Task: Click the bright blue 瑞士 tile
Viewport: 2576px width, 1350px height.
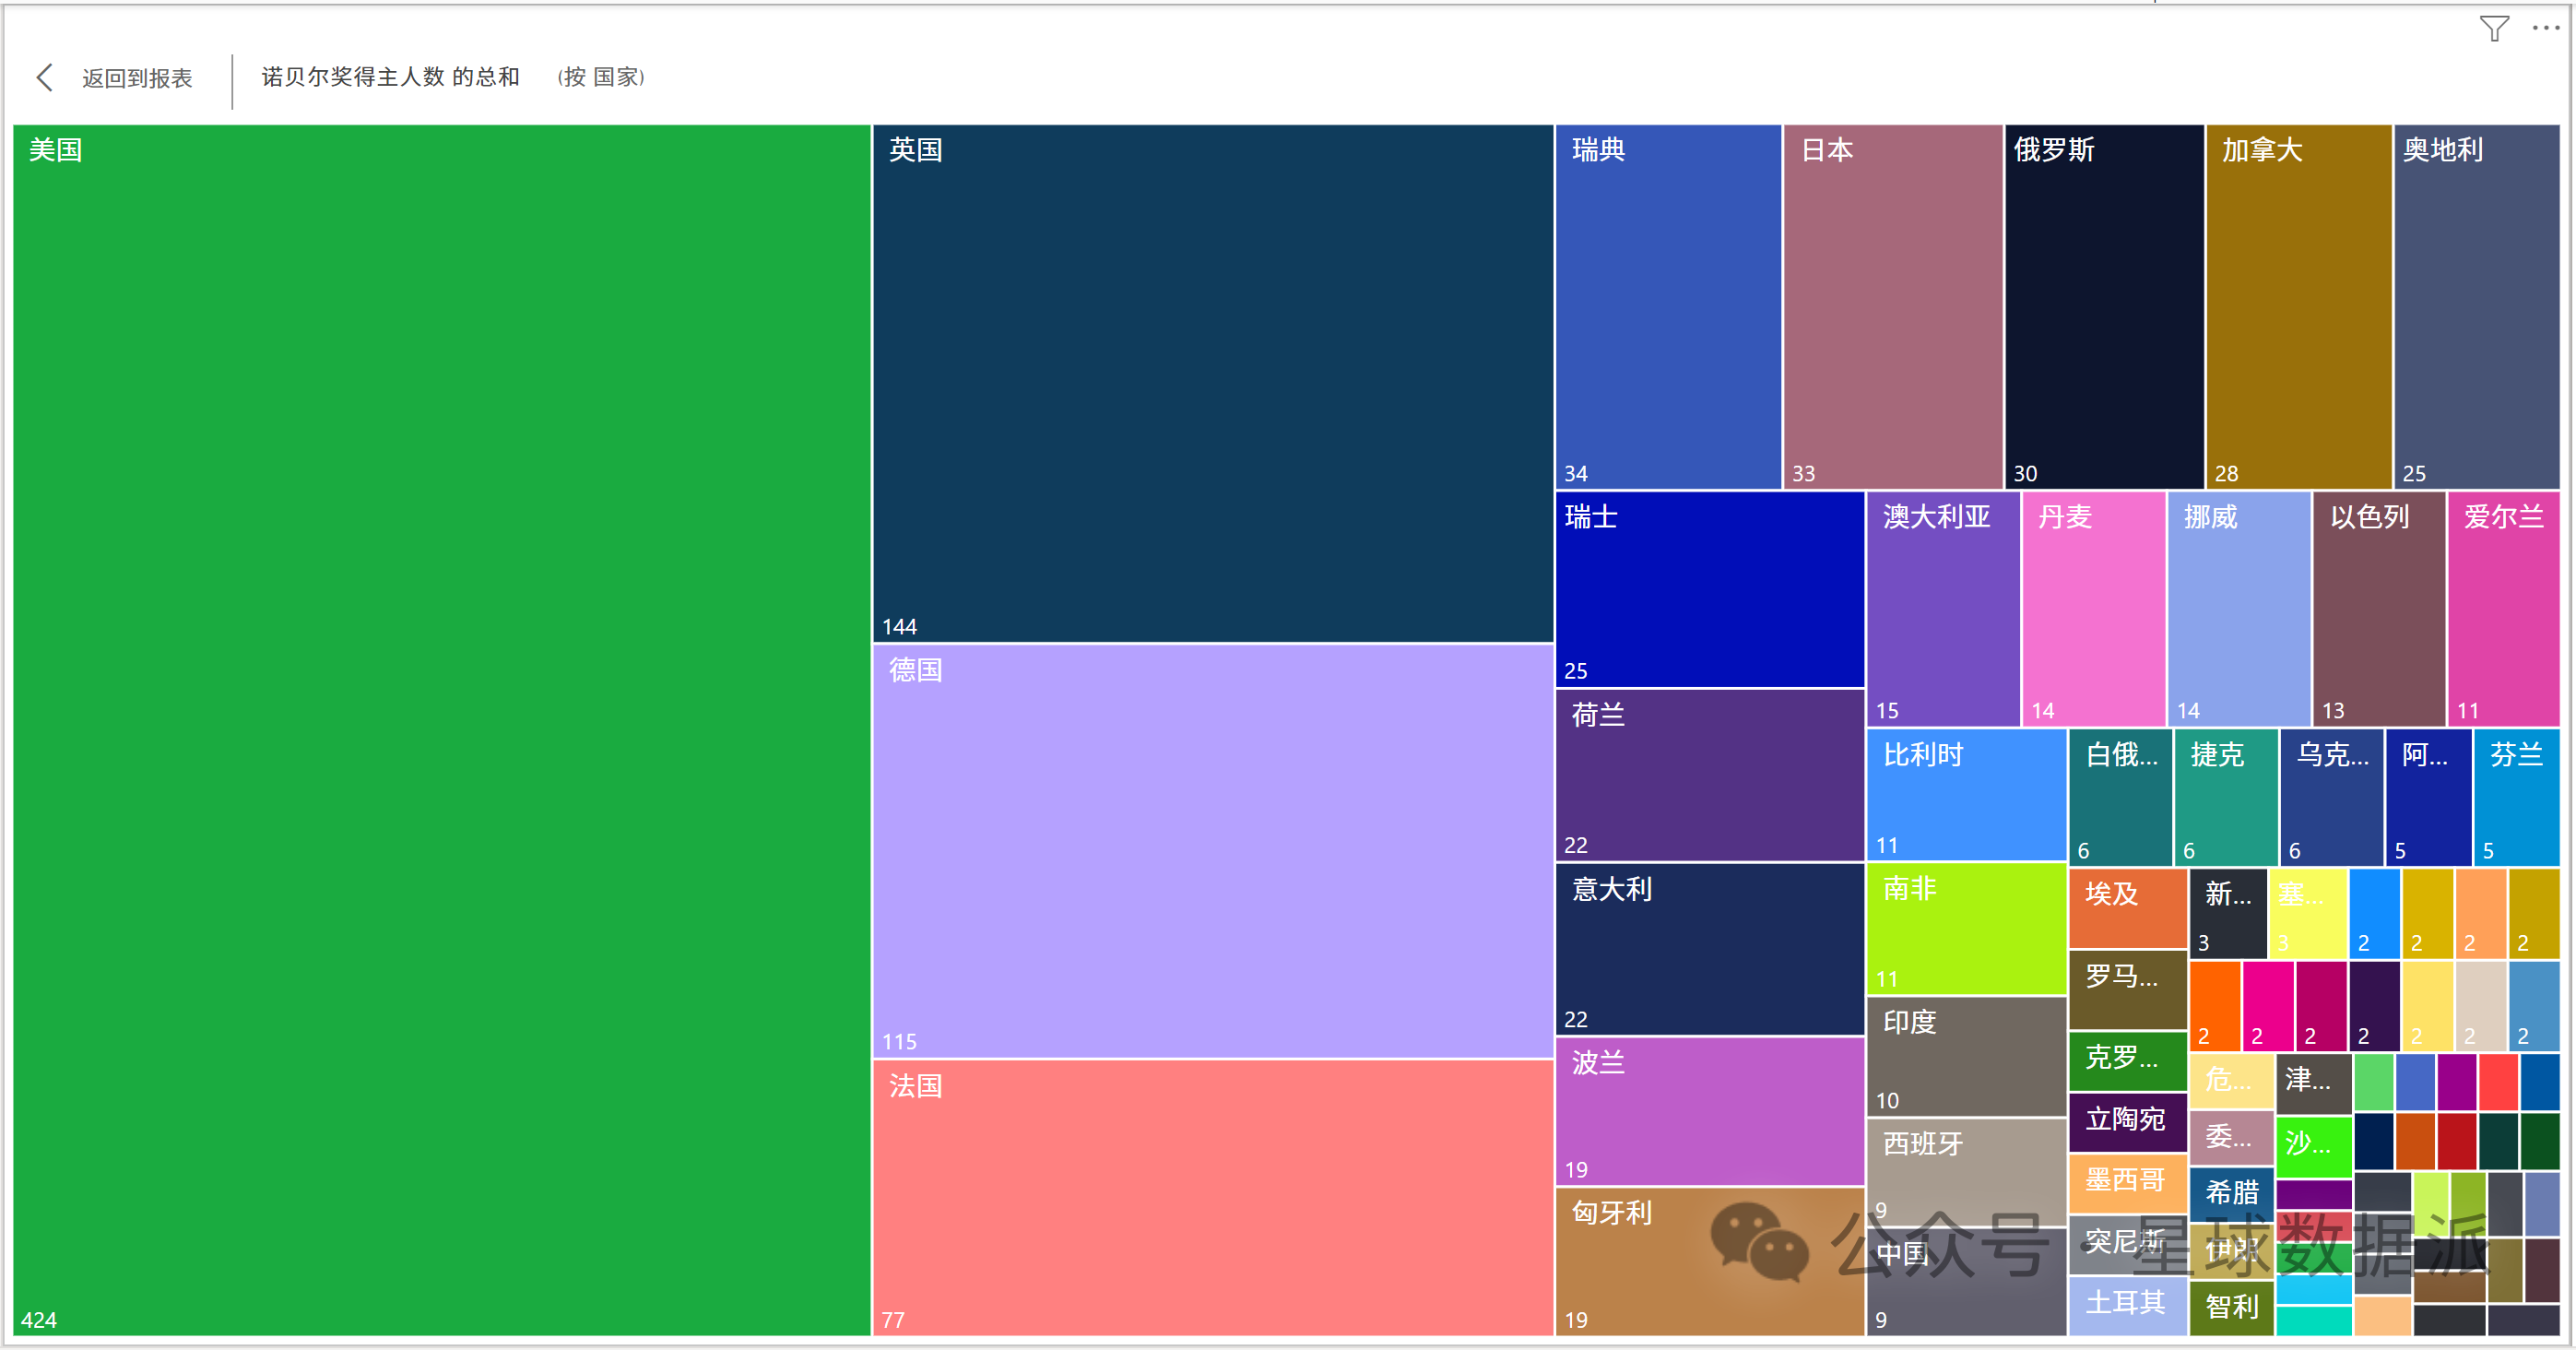Action: coord(1708,589)
